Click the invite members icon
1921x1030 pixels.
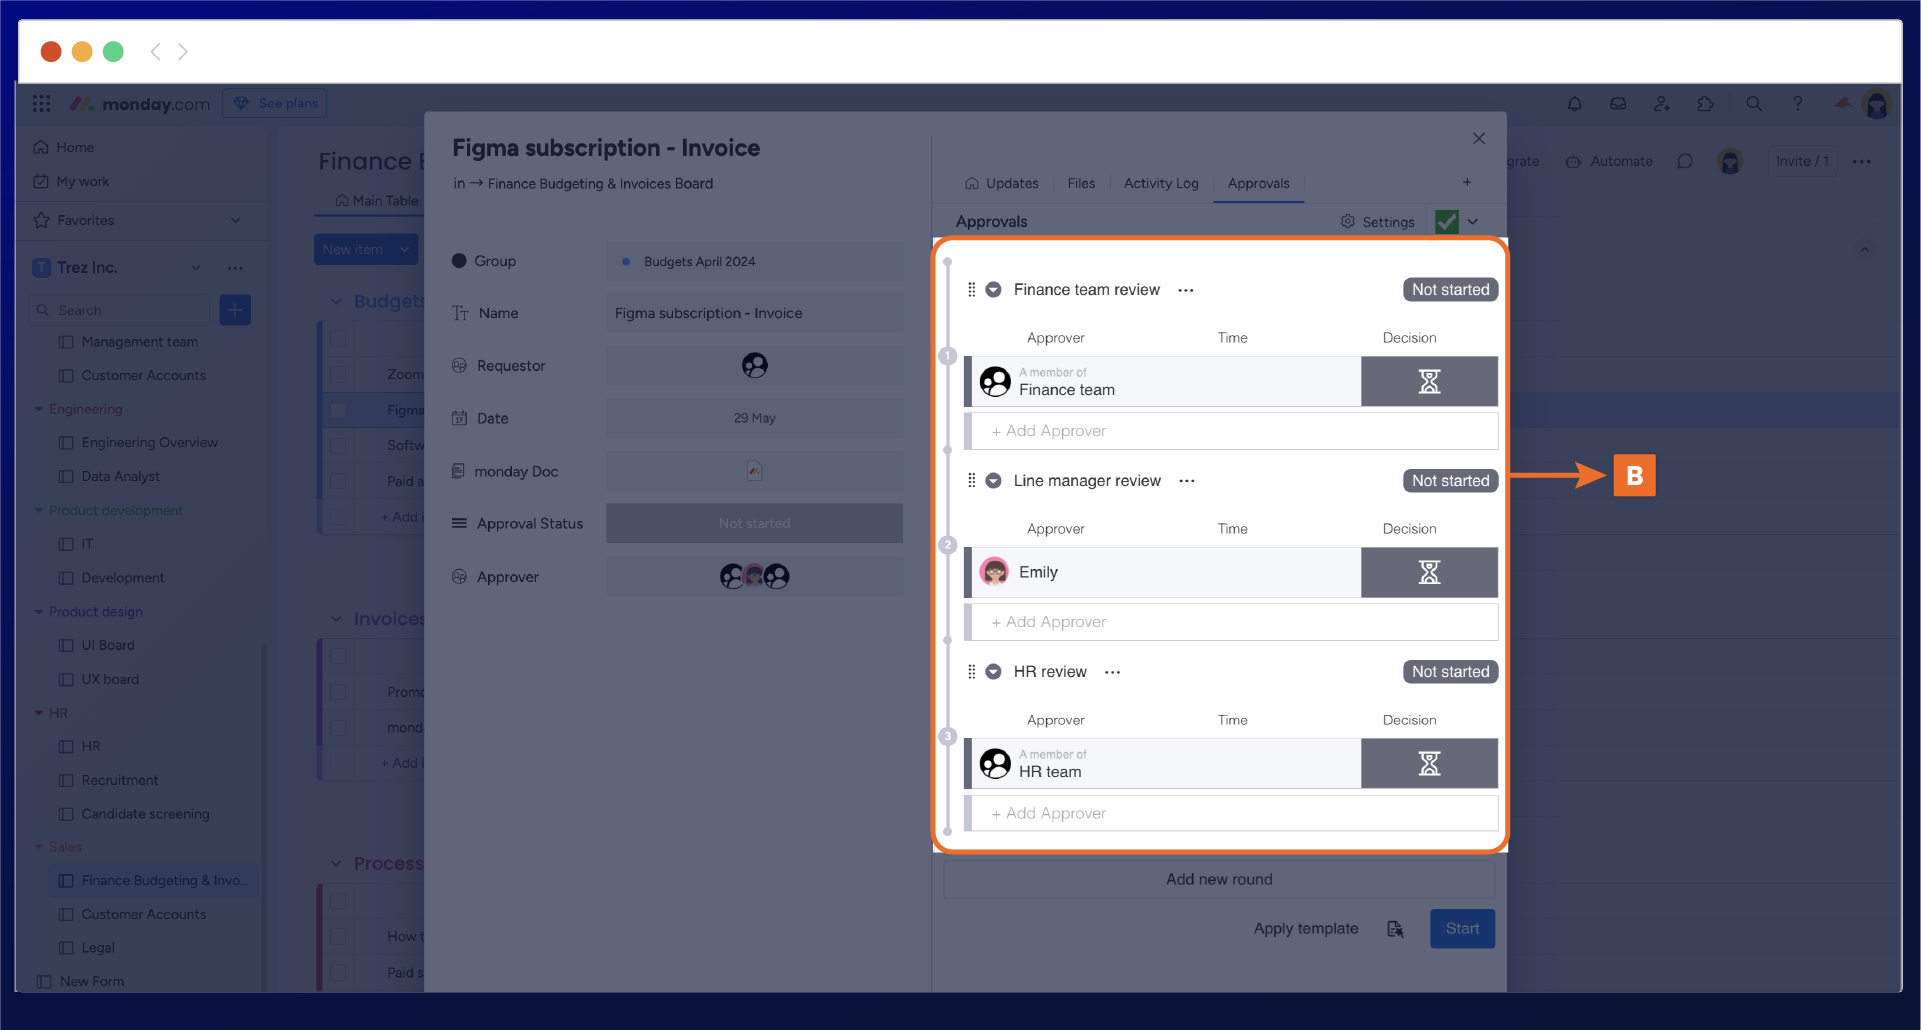click(1662, 104)
